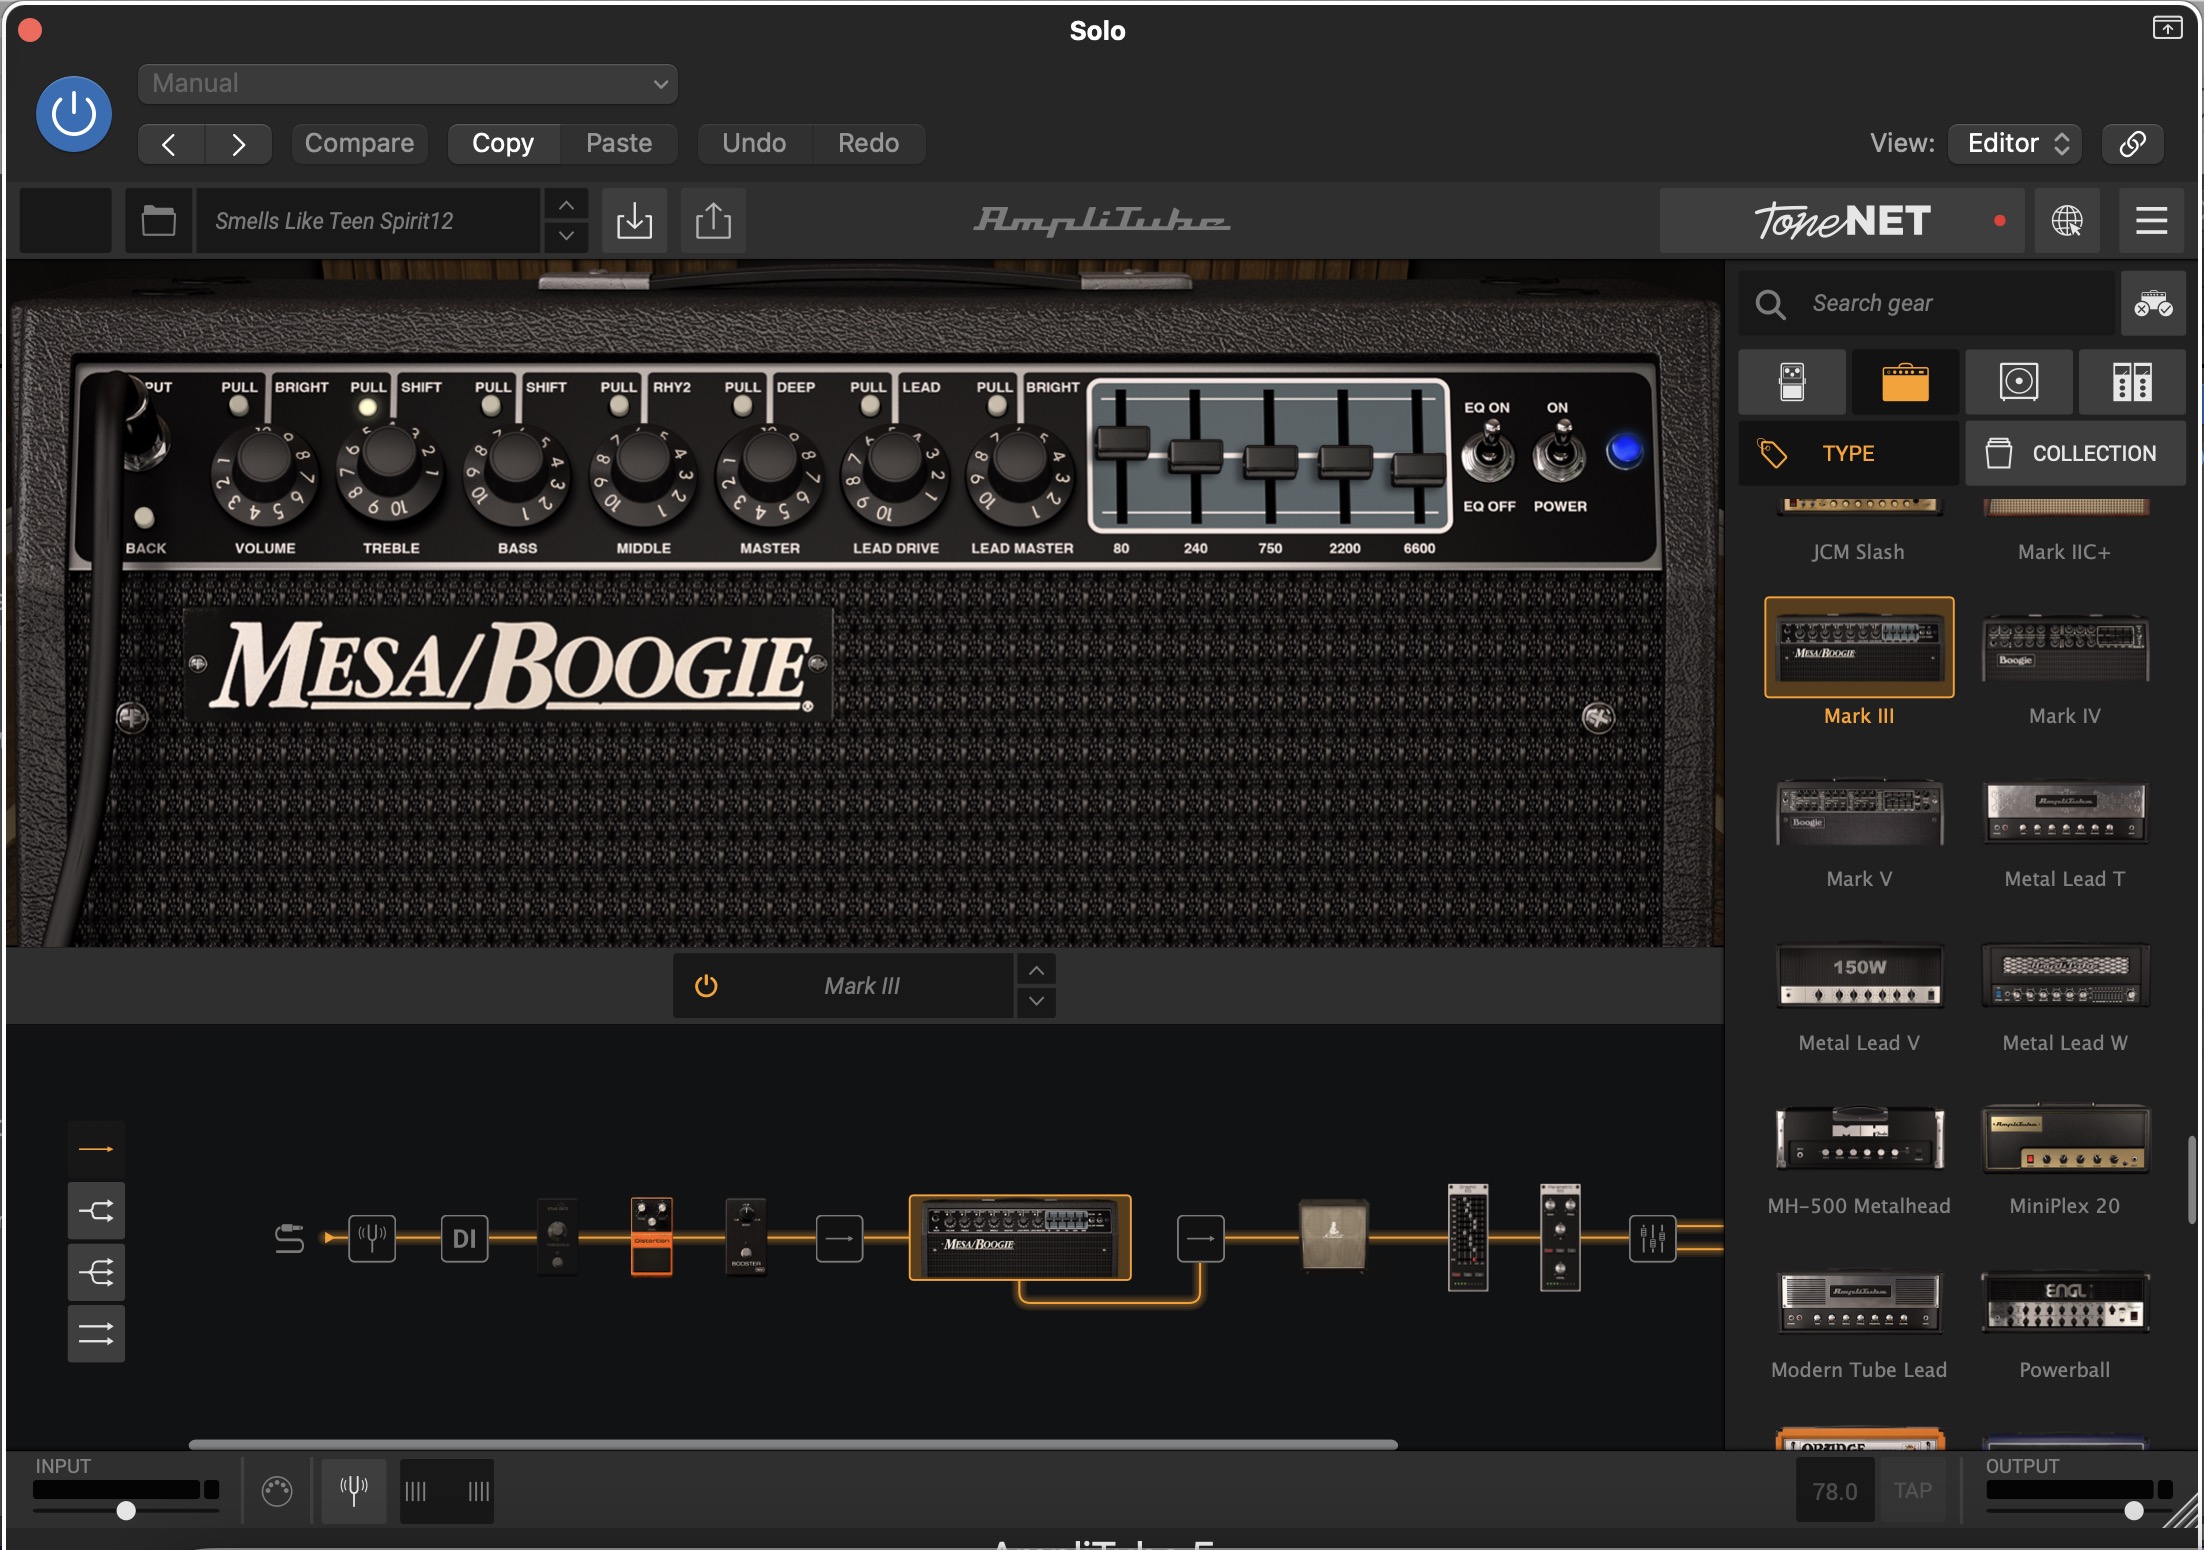Click the noise gate dial icon in bottom bar

[277, 1492]
